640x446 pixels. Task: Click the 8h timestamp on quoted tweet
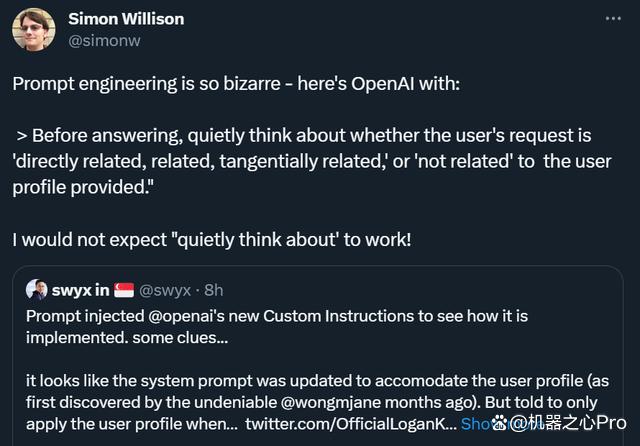pyautogui.click(x=212, y=290)
